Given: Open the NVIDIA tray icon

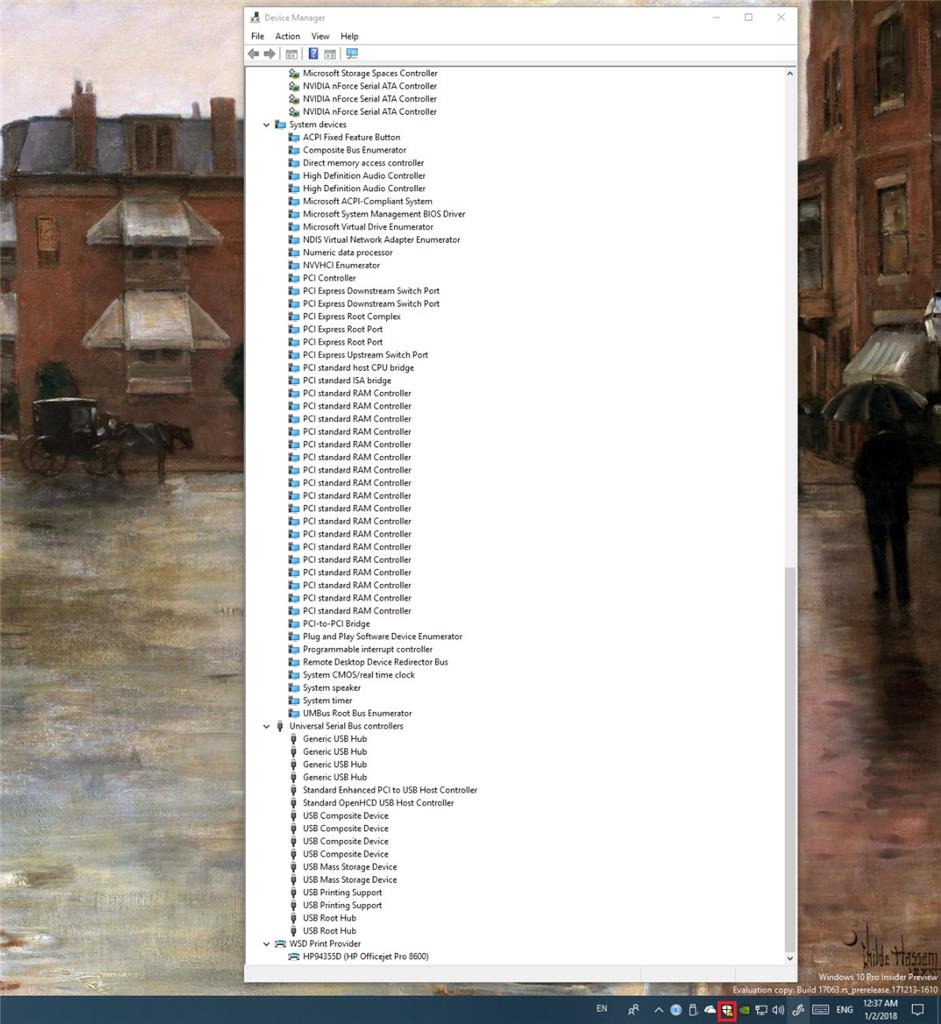Looking at the screenshot, I should point(744,1010).
